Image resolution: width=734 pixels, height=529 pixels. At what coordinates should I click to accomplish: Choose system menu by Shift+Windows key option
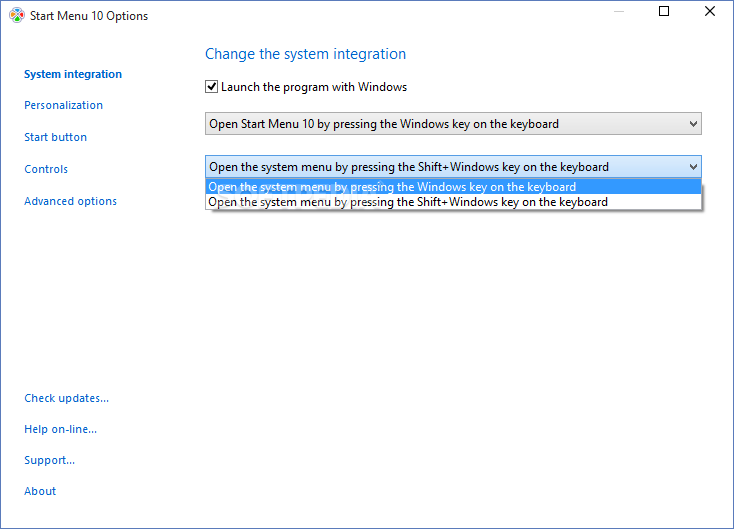tap(453, 202)
